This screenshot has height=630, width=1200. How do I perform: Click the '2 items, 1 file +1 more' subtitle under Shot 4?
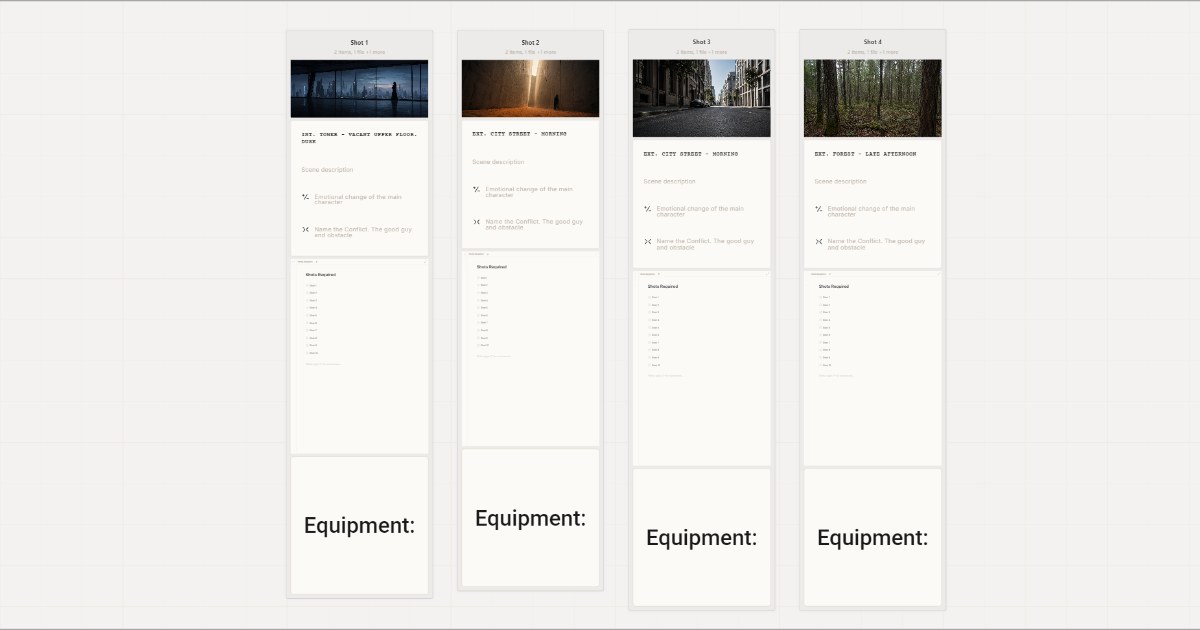tap(872, 52)
